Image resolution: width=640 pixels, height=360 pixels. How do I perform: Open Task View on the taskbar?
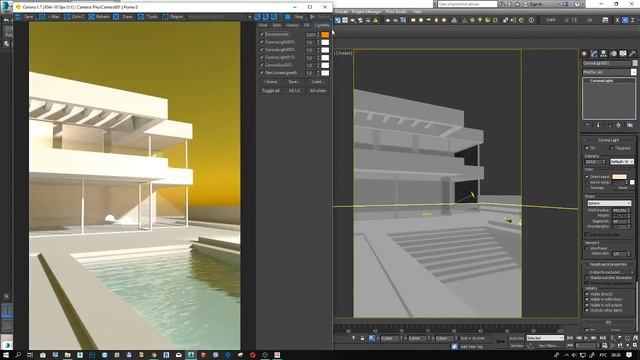(30, 355)
